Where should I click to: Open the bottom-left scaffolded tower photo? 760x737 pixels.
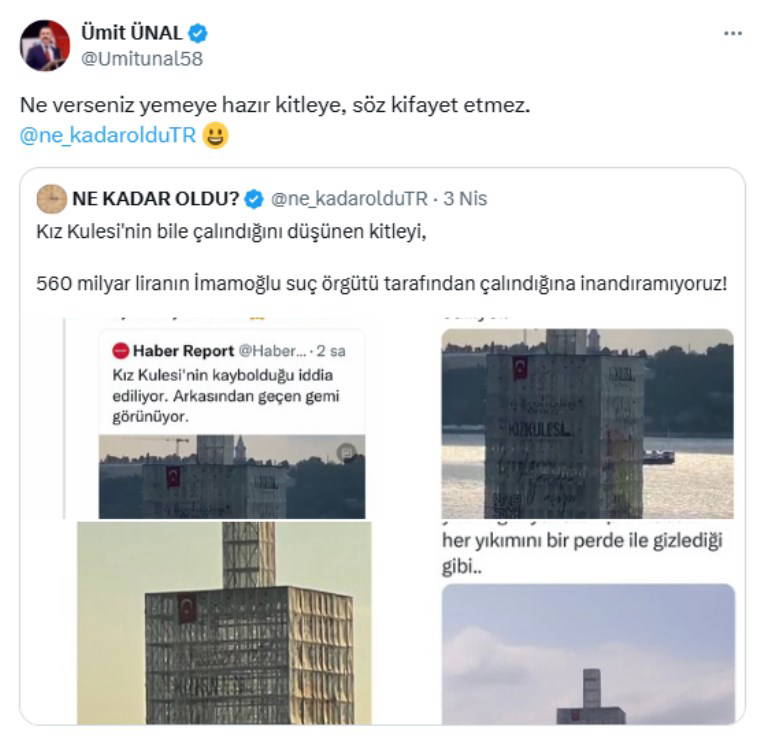[x=225, y=622]
